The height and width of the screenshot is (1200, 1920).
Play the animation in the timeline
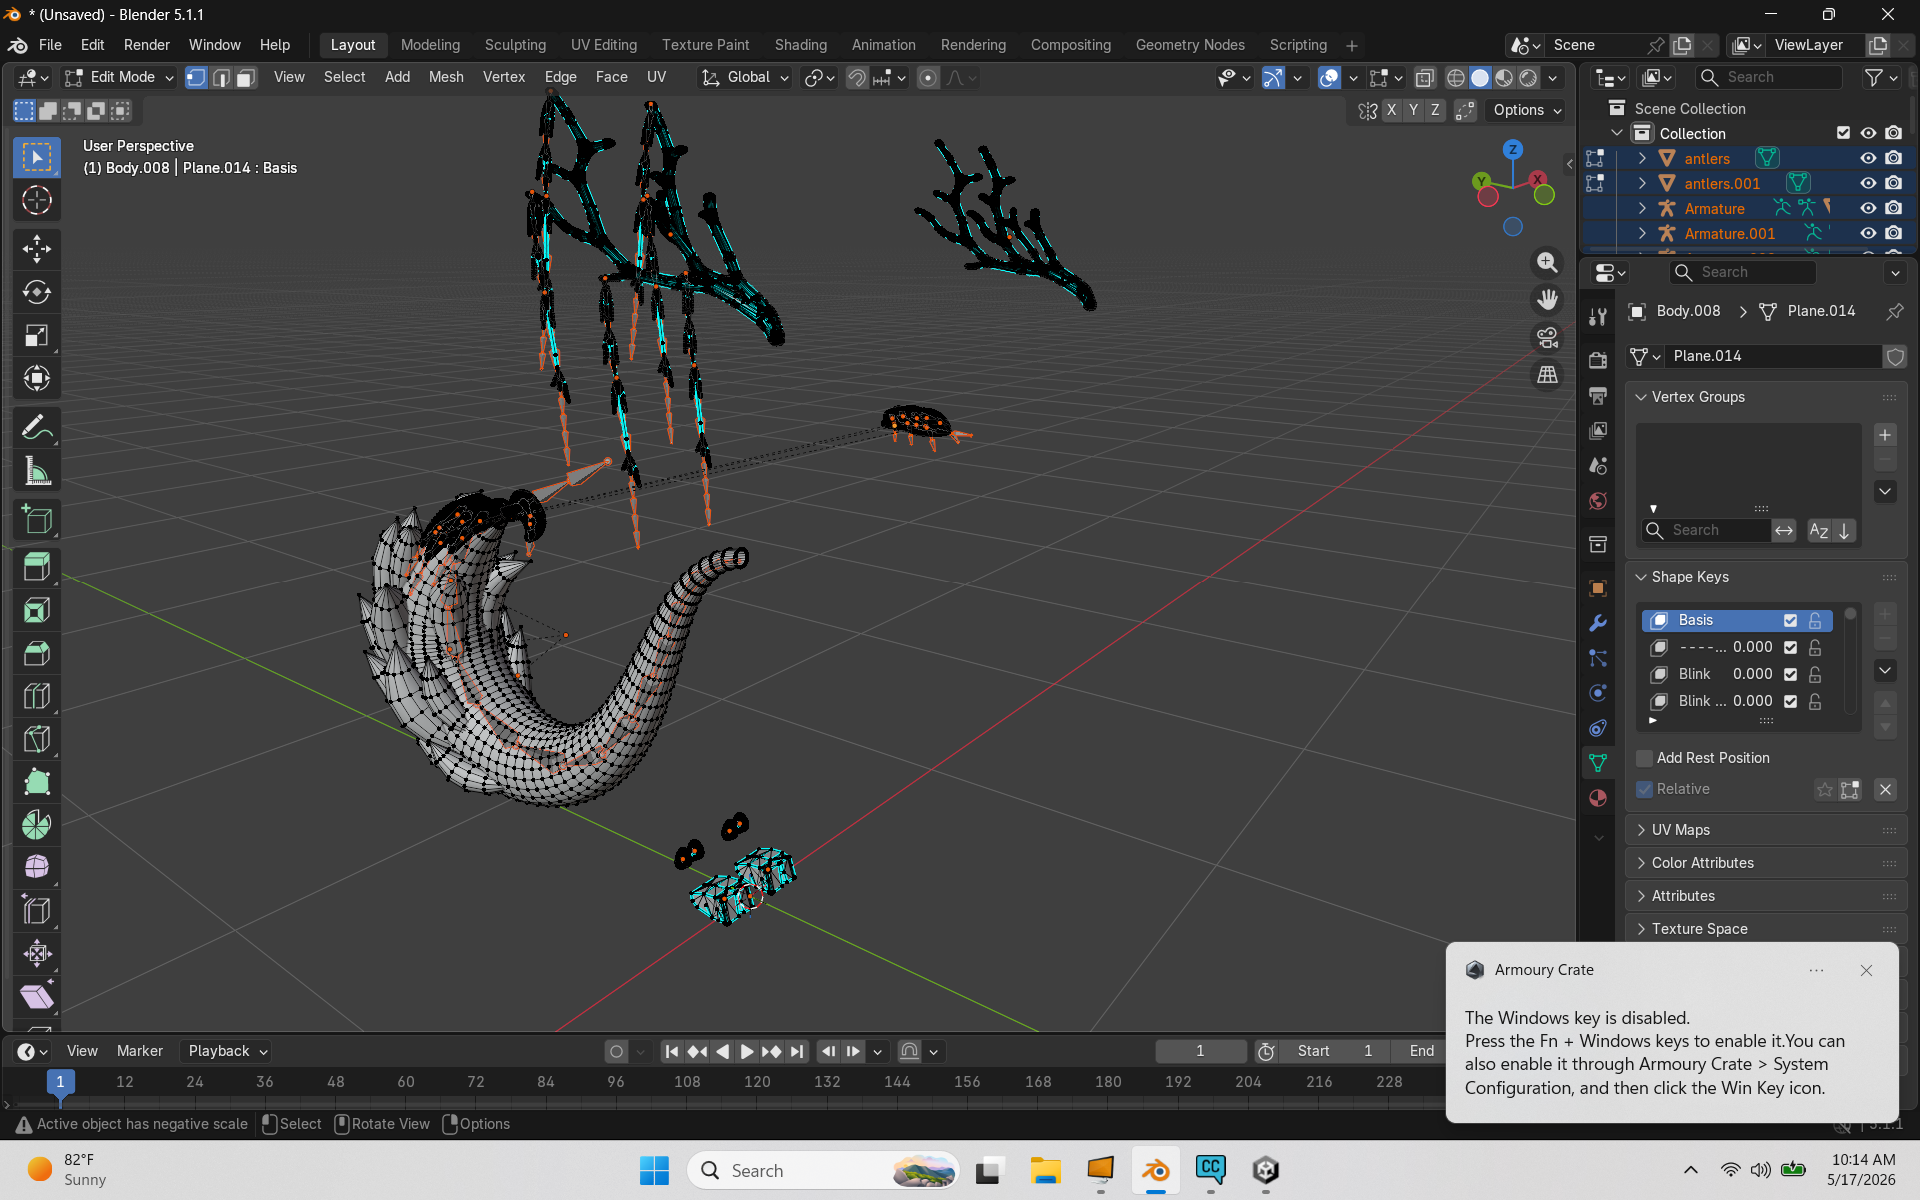(x=746, y=1051)
